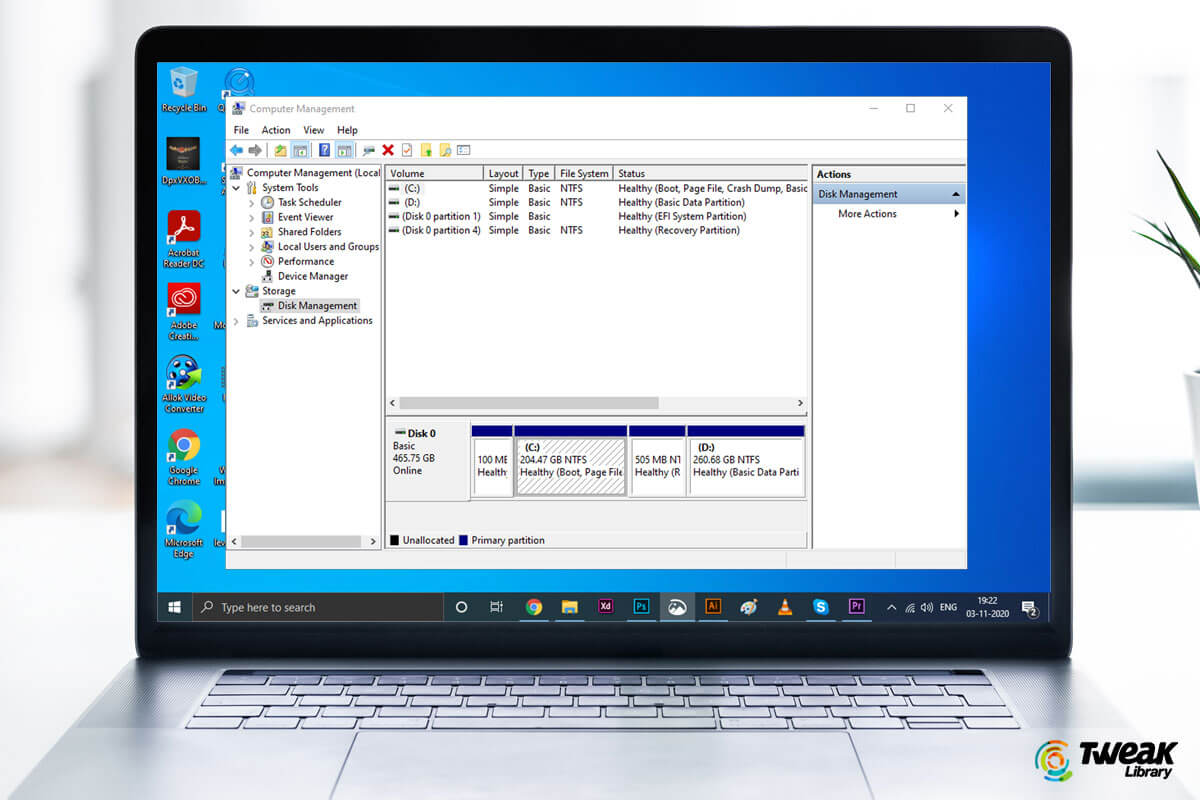Open Acrobat Reader DC desktop shortcut
Screen dimensions: 1200x800
[x=184, y=227]
